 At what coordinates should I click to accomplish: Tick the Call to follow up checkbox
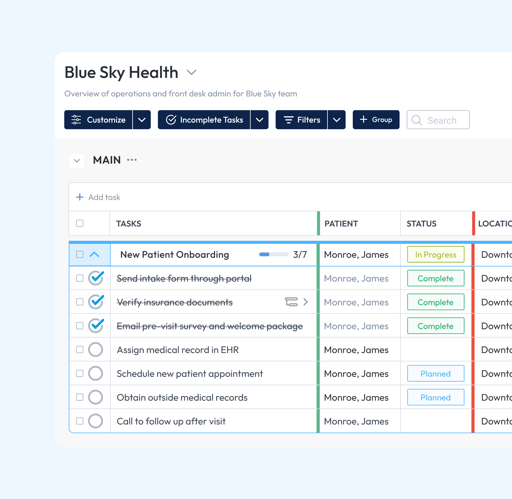coord(80,421)
